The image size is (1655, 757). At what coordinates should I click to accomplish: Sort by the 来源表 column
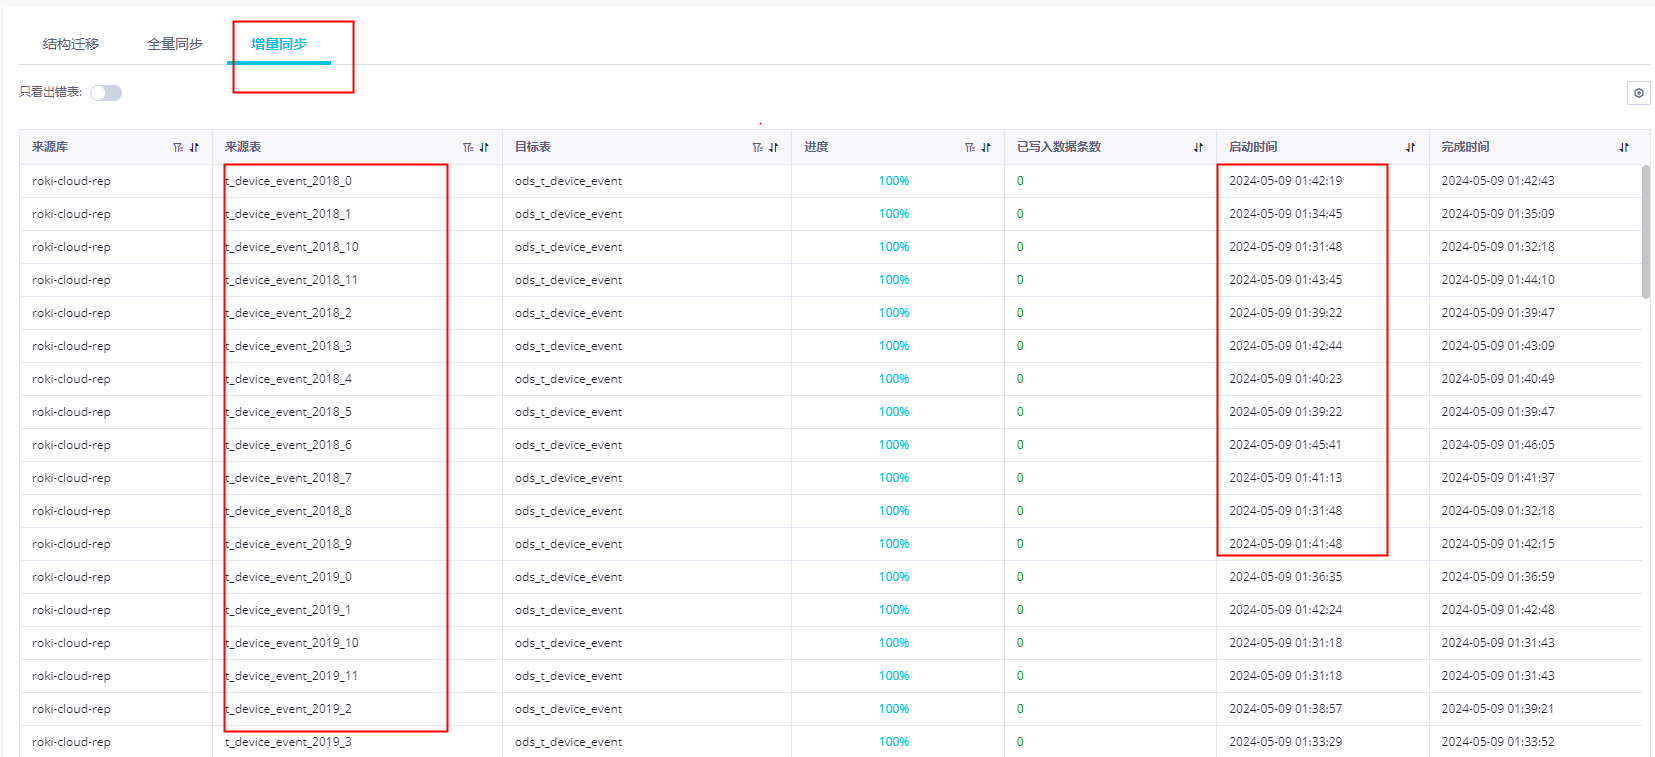click(x=484, y=147)
